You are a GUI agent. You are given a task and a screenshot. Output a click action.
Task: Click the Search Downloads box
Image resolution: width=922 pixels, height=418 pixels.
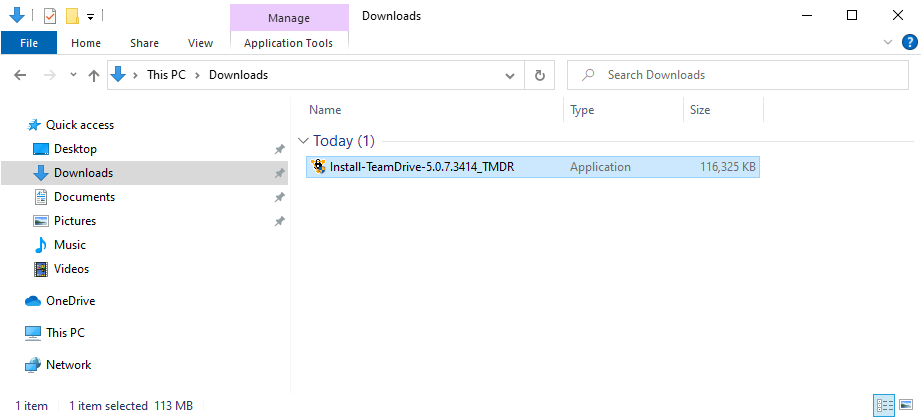tap(737, 75)
